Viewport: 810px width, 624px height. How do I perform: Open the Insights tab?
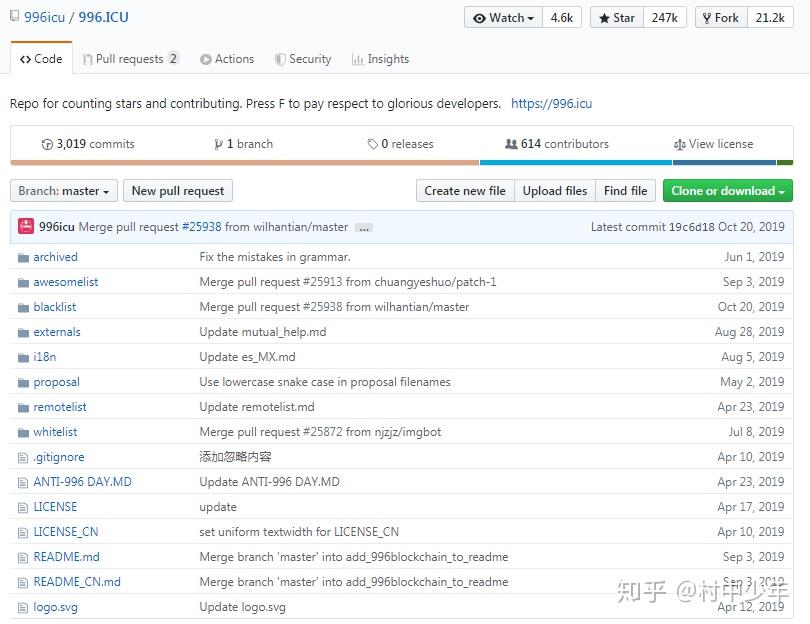coord(380,59)
